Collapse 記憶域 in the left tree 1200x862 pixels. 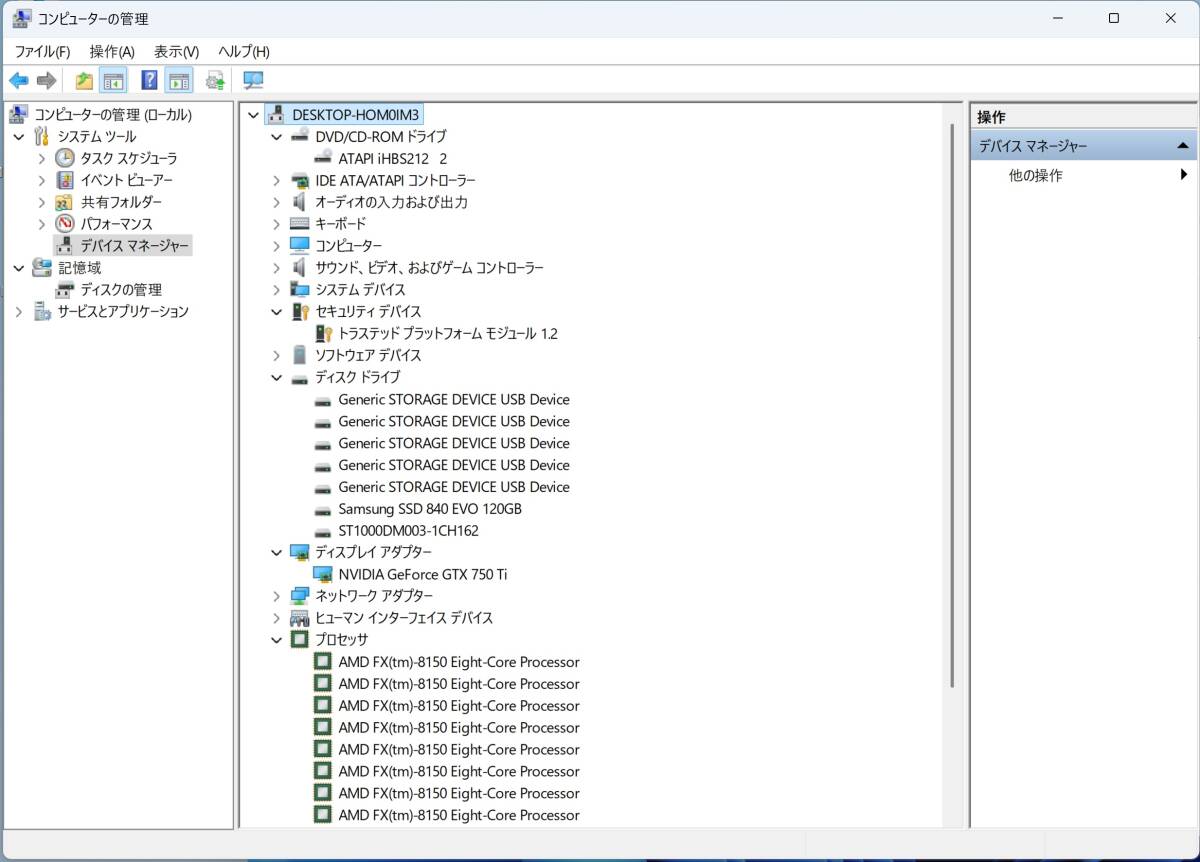(x=19, y=268)
